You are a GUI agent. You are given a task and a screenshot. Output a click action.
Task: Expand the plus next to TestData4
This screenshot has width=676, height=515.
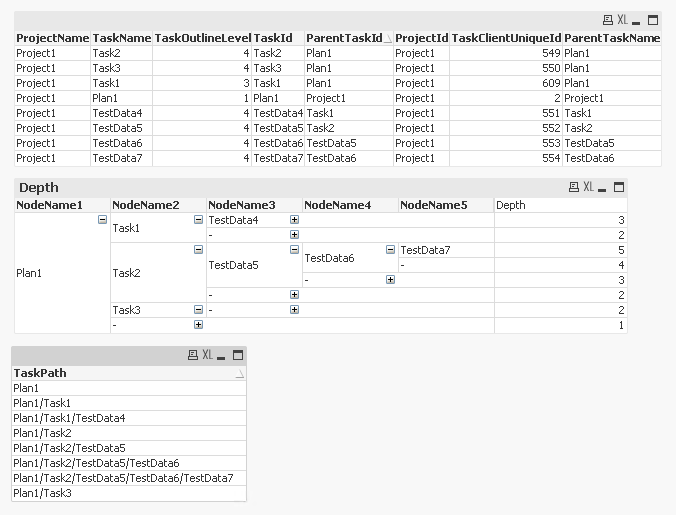pyautogui.click(x=294, y=220)
